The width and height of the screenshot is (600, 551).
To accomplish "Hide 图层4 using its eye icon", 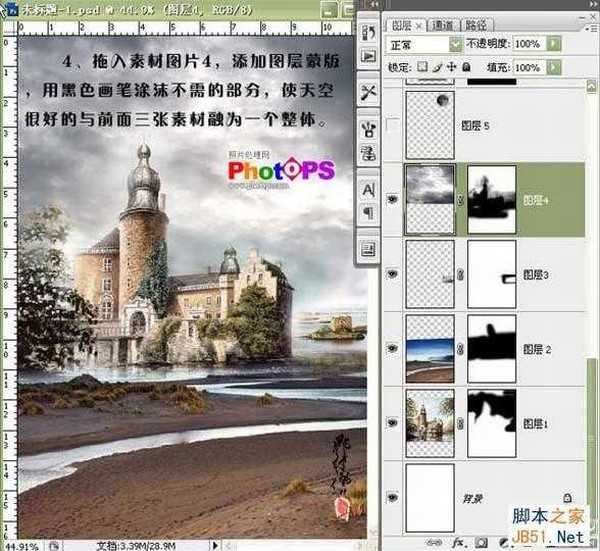I will point(391,200).
